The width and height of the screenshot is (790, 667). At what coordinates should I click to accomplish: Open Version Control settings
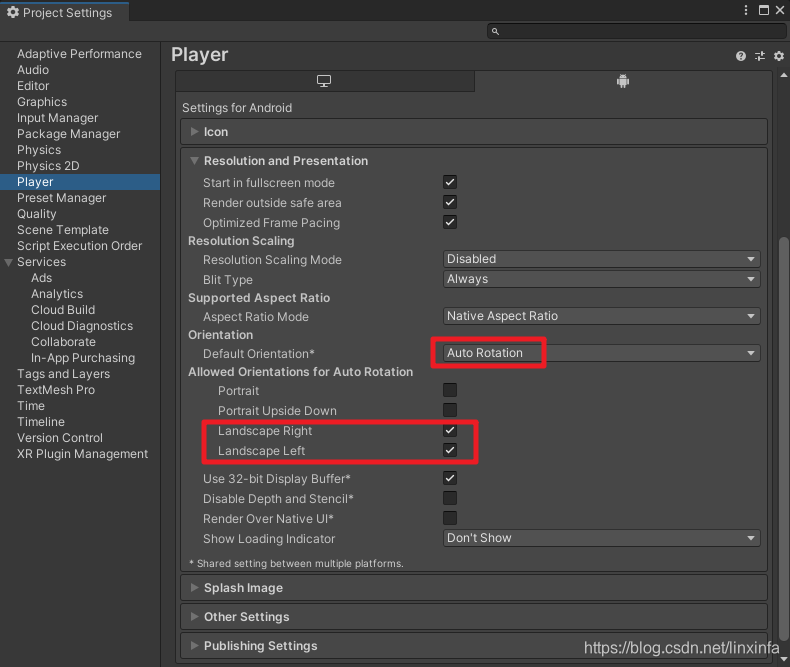click(59, 438)
